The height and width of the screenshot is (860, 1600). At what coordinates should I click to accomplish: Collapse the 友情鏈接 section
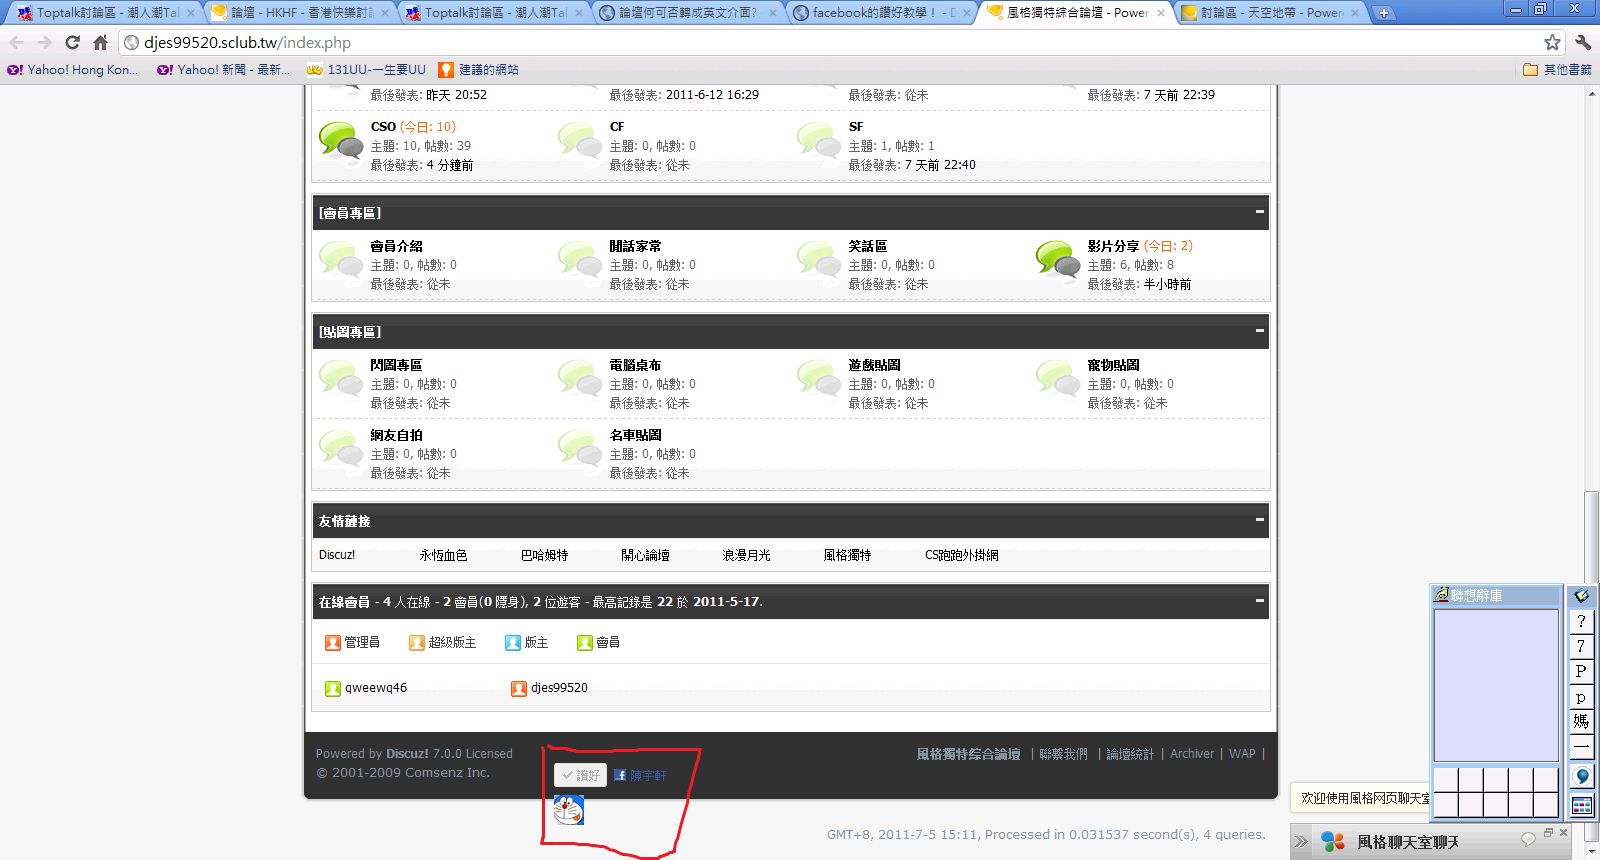coord(1259,520)
